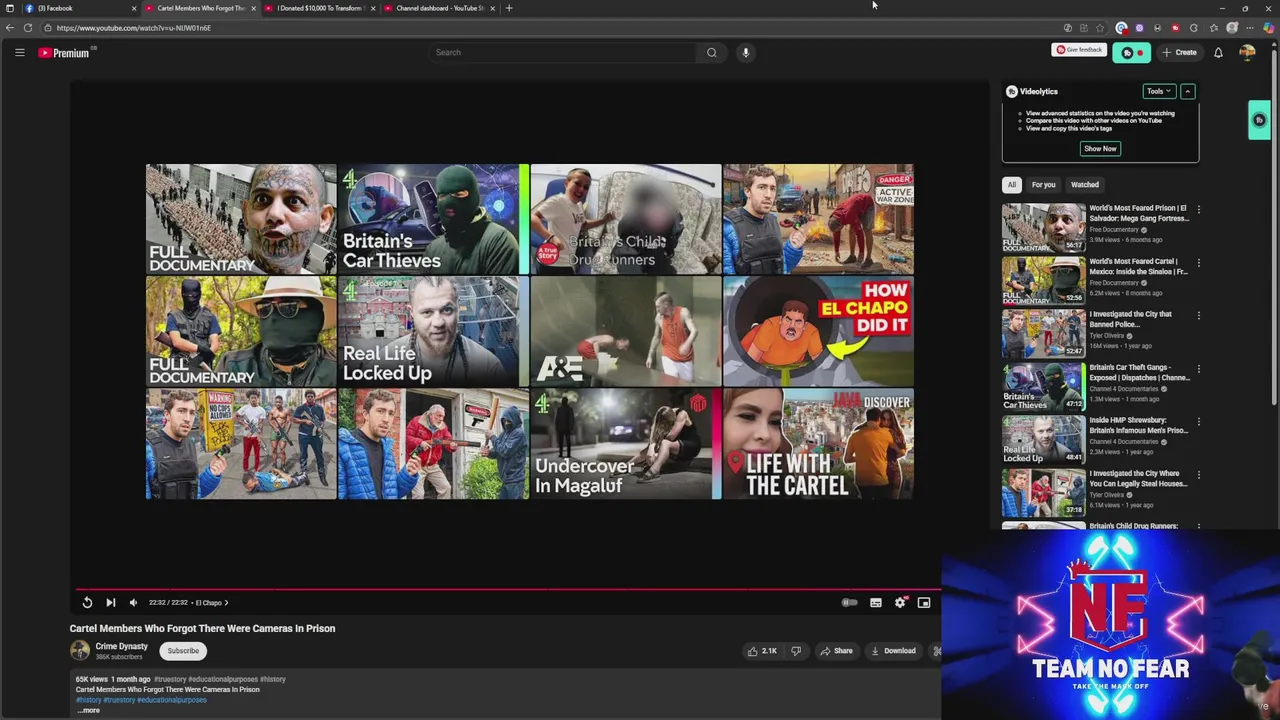1280x720 pixels.
Task: Expand the El Chapo chapter list
Action: (212, 603)
